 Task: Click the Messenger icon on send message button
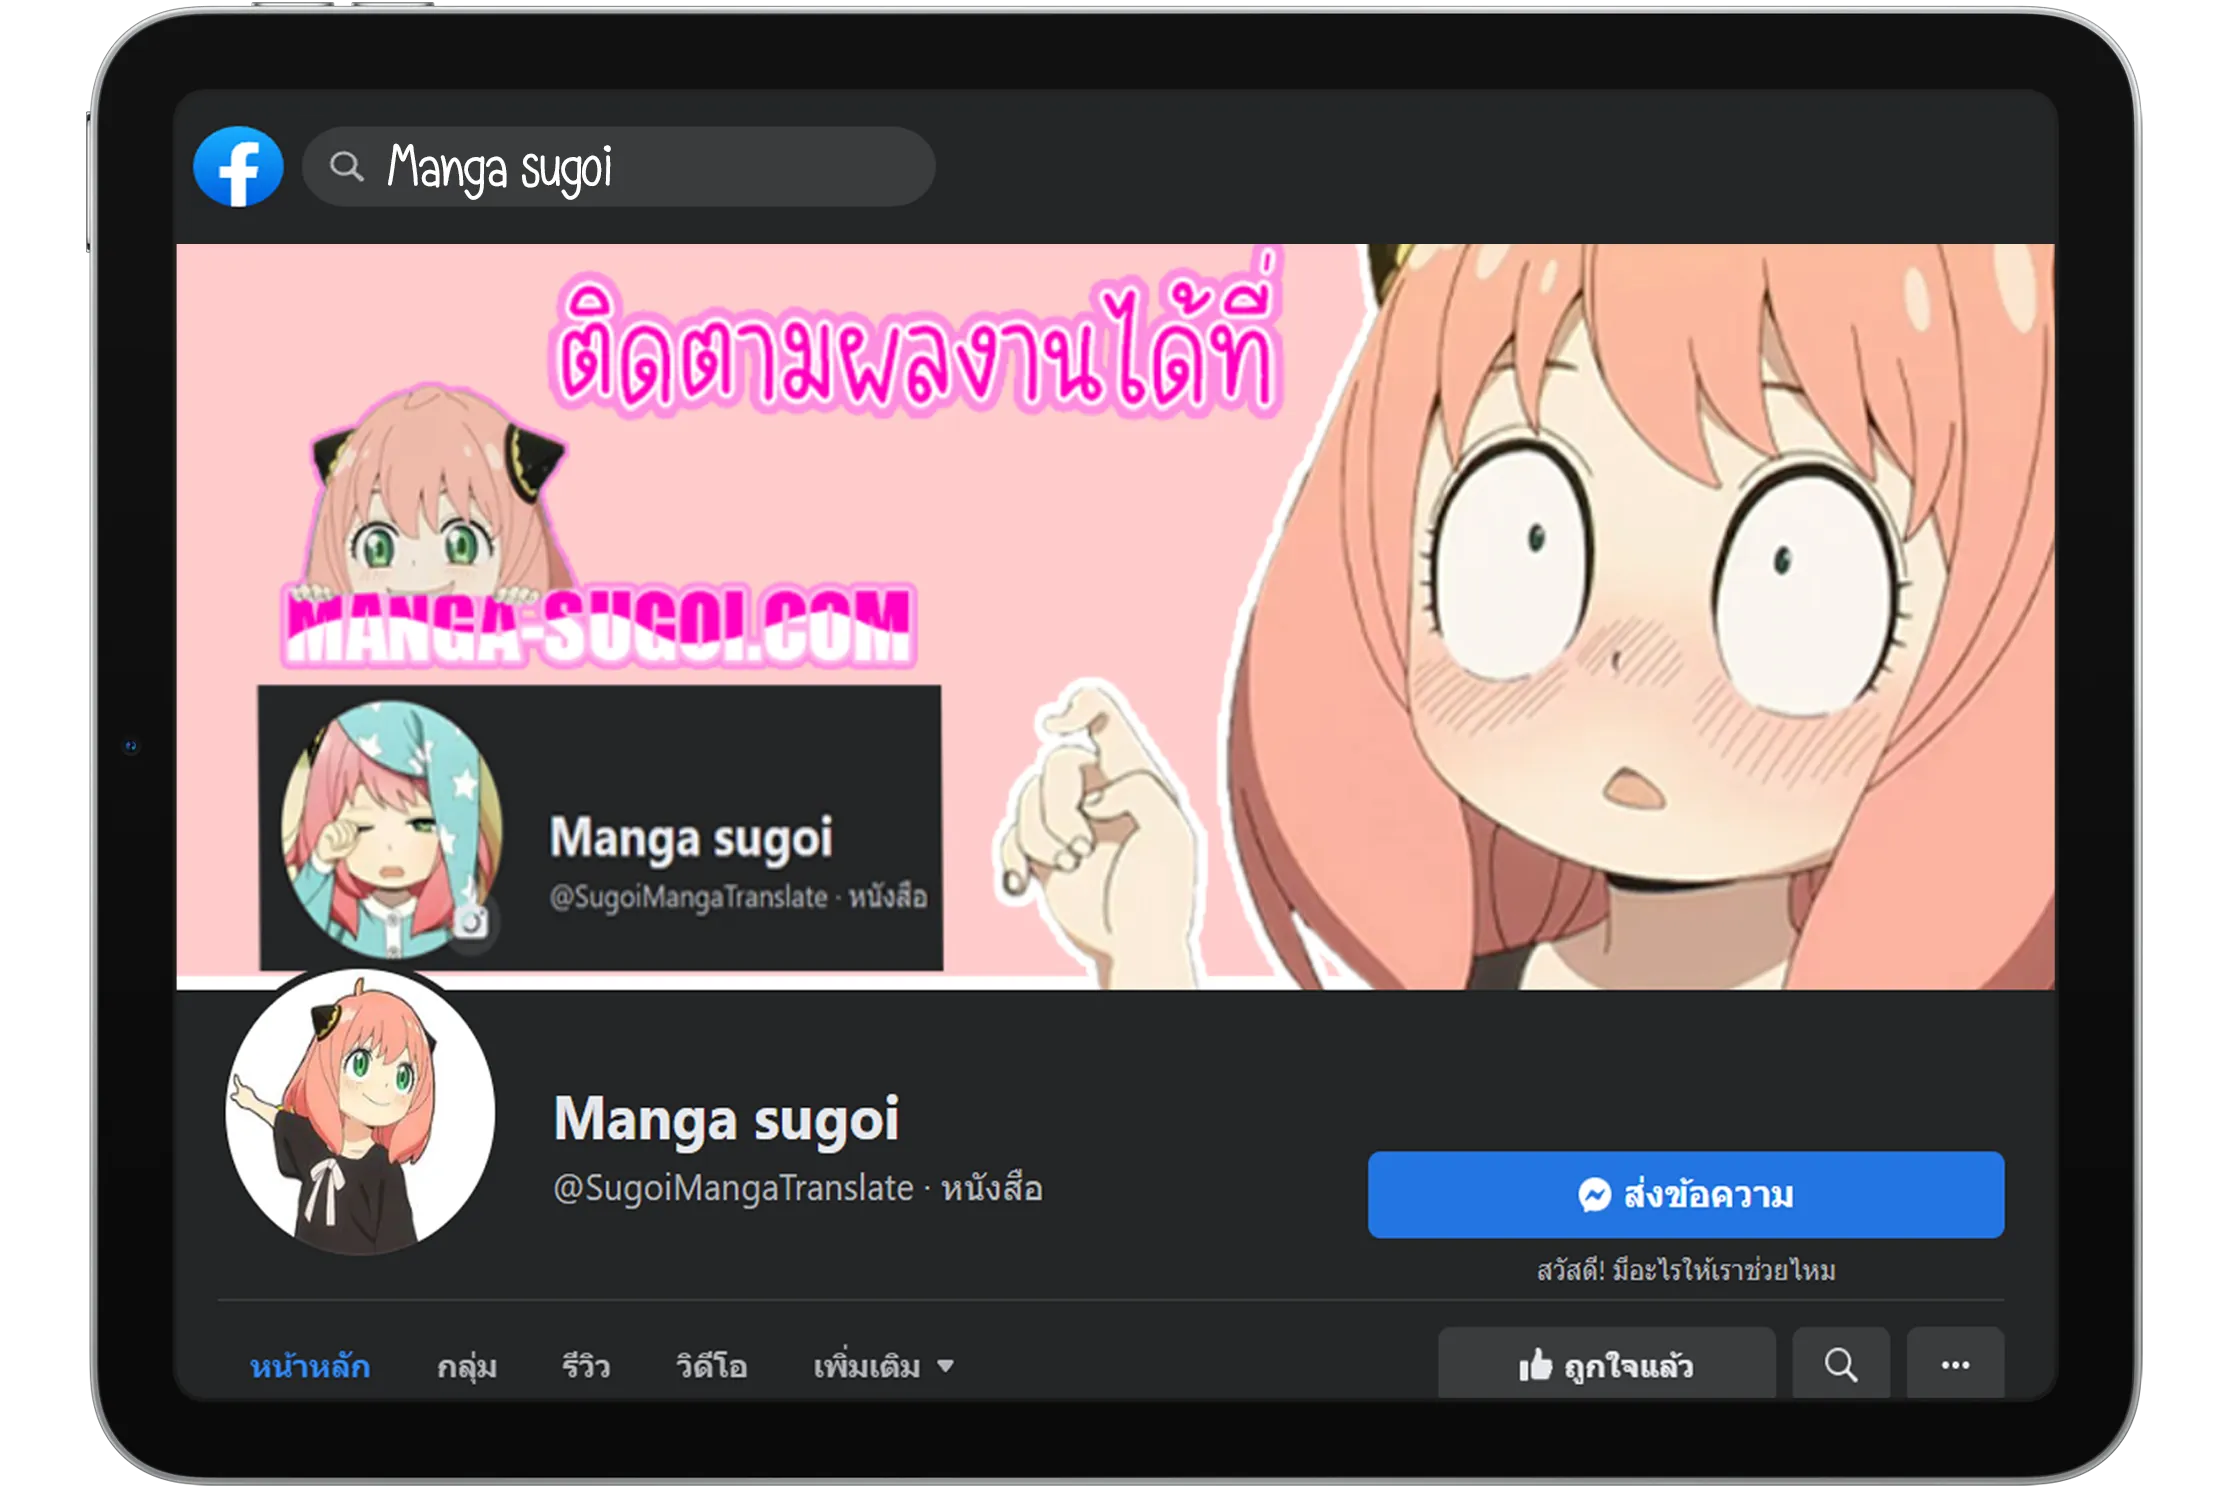point(1595,1195)
